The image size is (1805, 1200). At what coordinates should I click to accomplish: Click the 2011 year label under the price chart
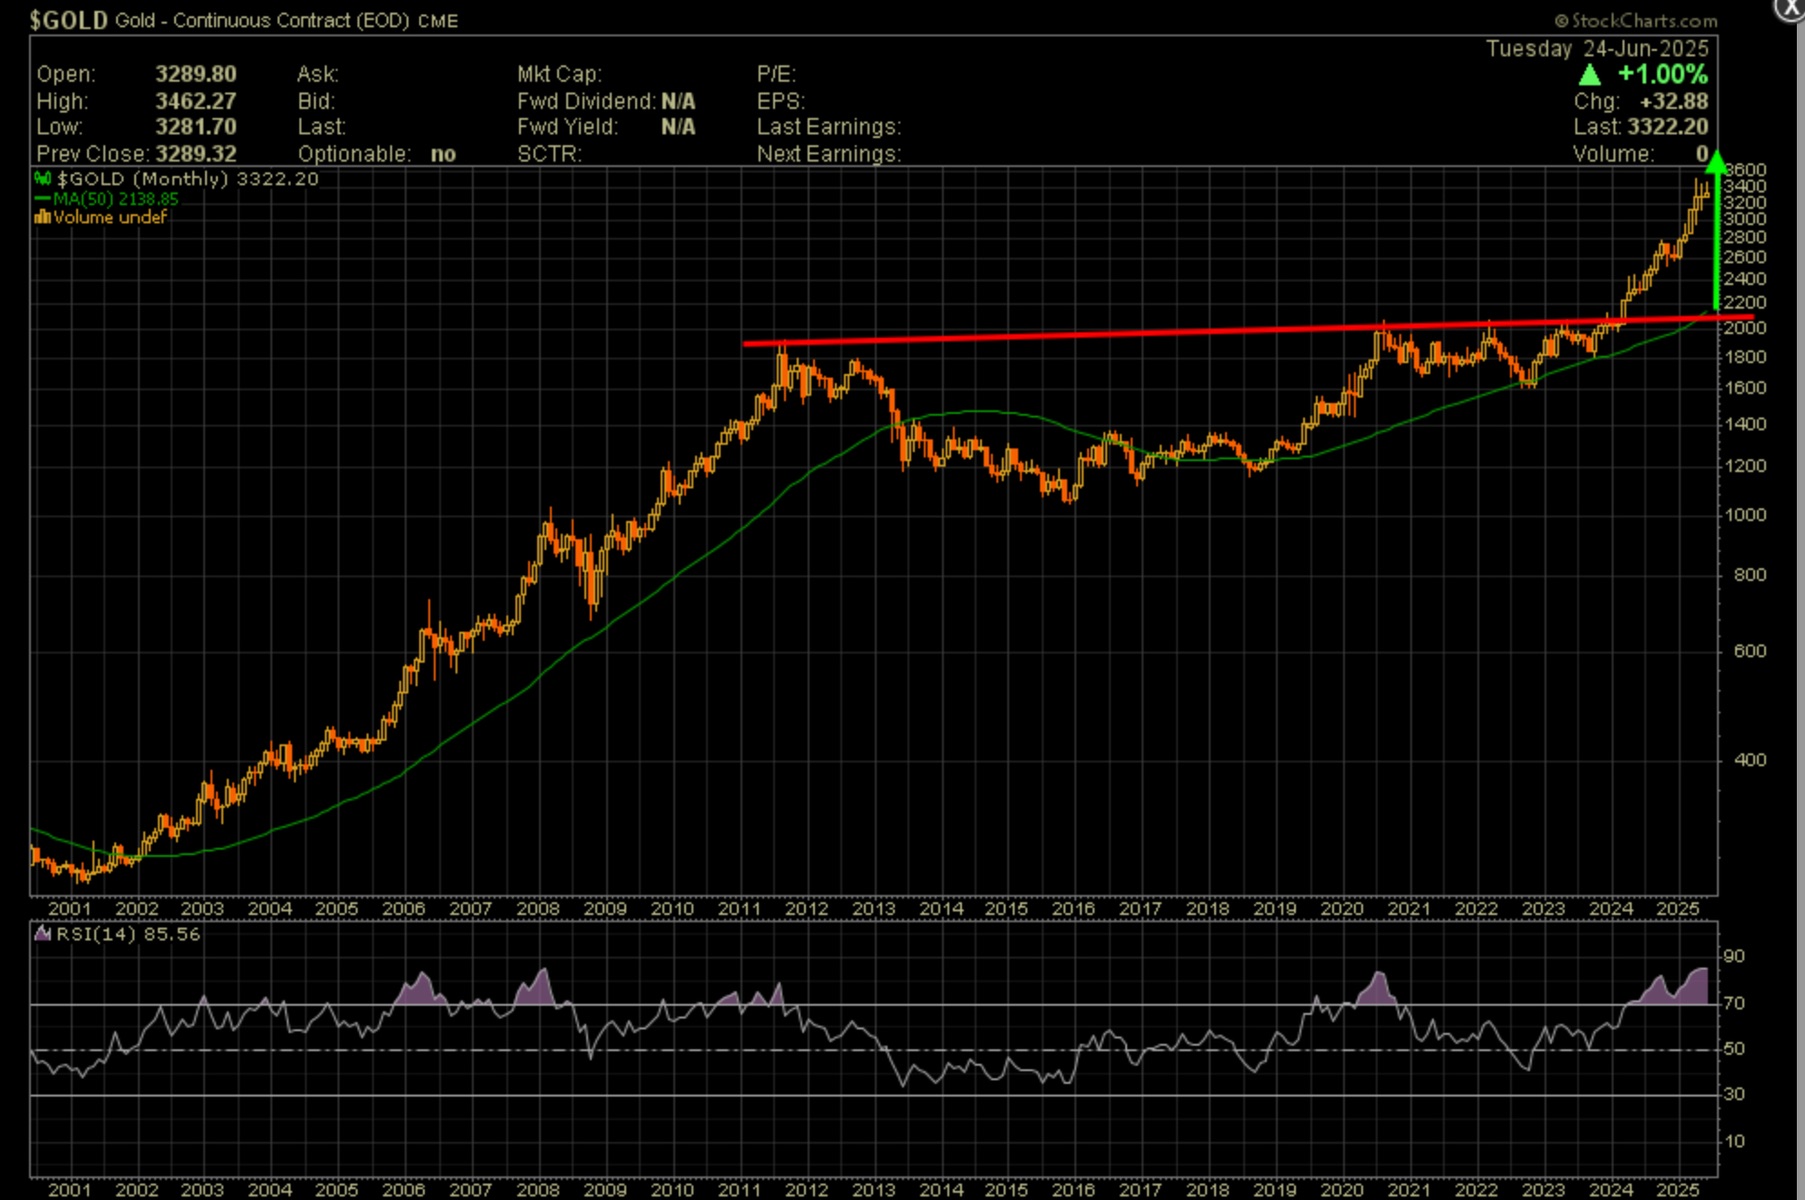pyautogui.click(x=739, y=909)
